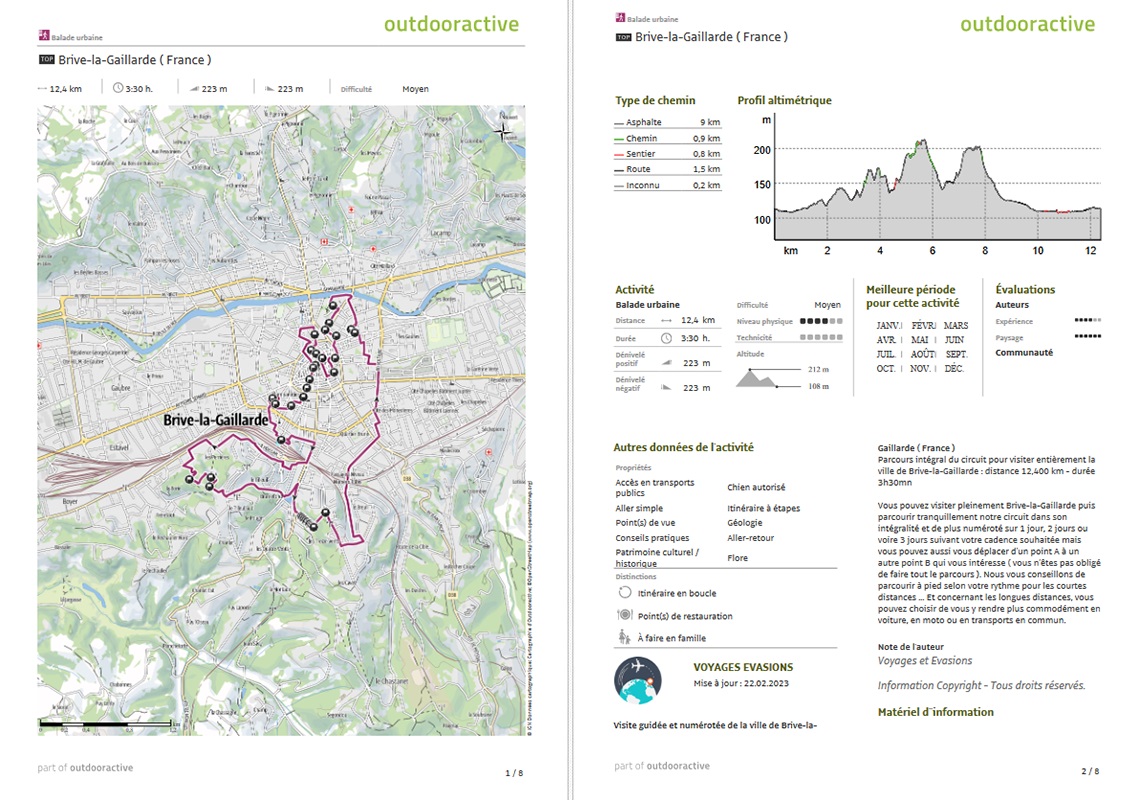1140x800 pixels.
Task: Click the Voyages Evasions globe logo
Action: 638,681
